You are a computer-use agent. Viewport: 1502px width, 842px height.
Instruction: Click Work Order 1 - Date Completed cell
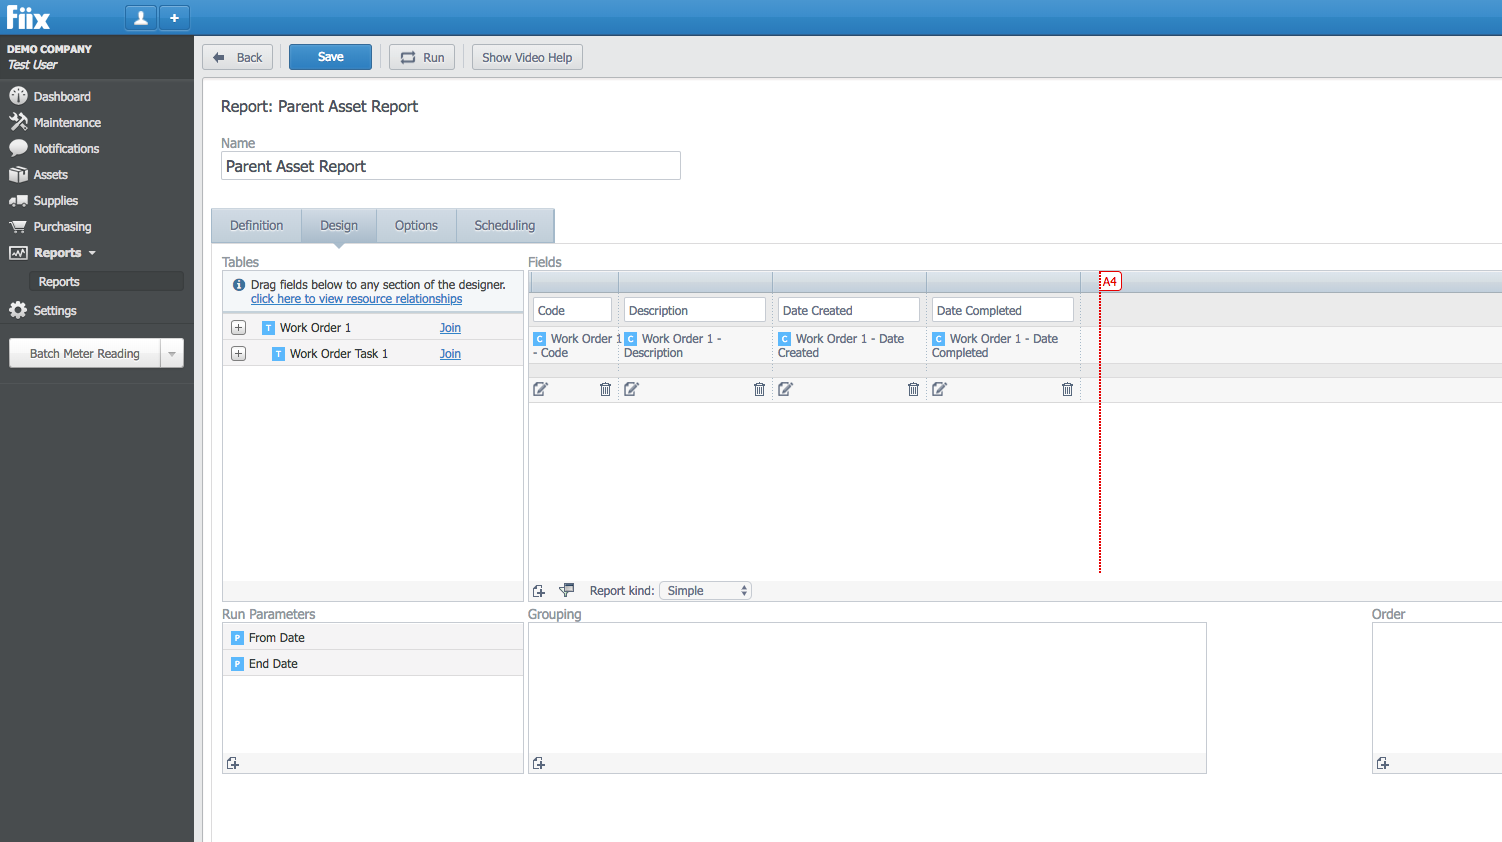tap(1004, 346)
